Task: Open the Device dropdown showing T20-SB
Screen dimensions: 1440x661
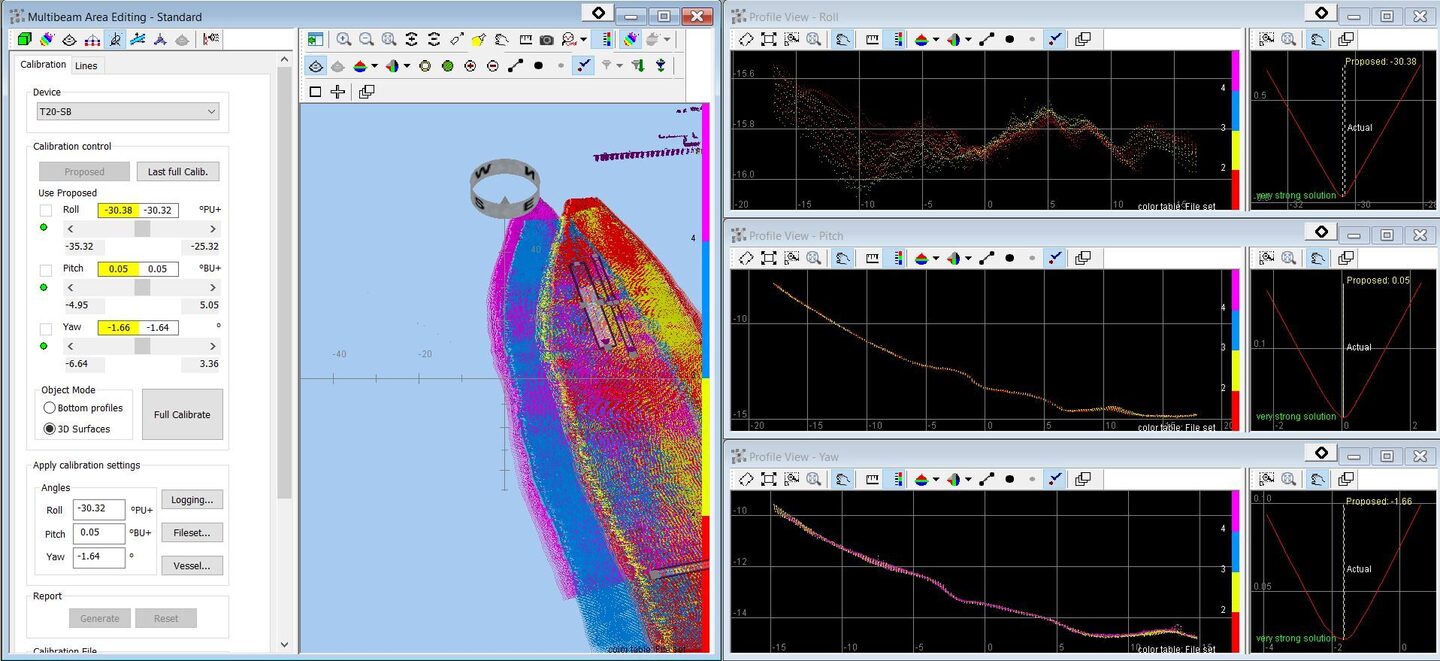Action: [x=128, y=112]
